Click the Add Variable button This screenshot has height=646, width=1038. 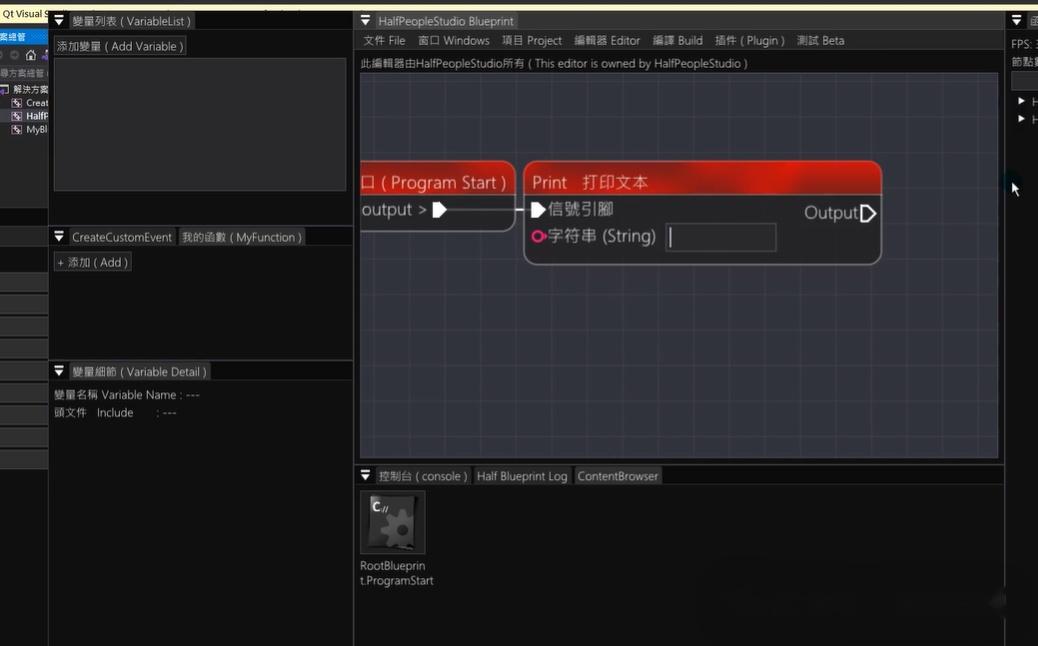[x=120, y=45]
